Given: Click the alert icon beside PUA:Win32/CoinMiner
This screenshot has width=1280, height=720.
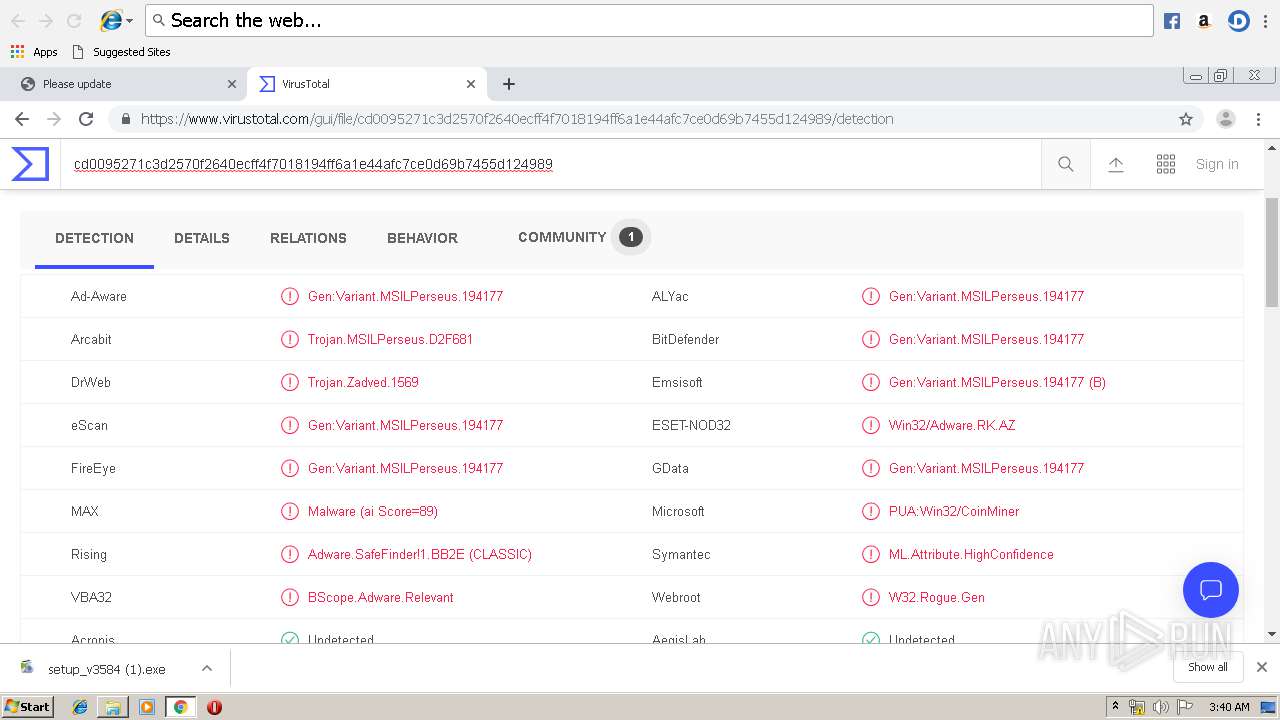Looking at the screenshot, I should 871,511.
